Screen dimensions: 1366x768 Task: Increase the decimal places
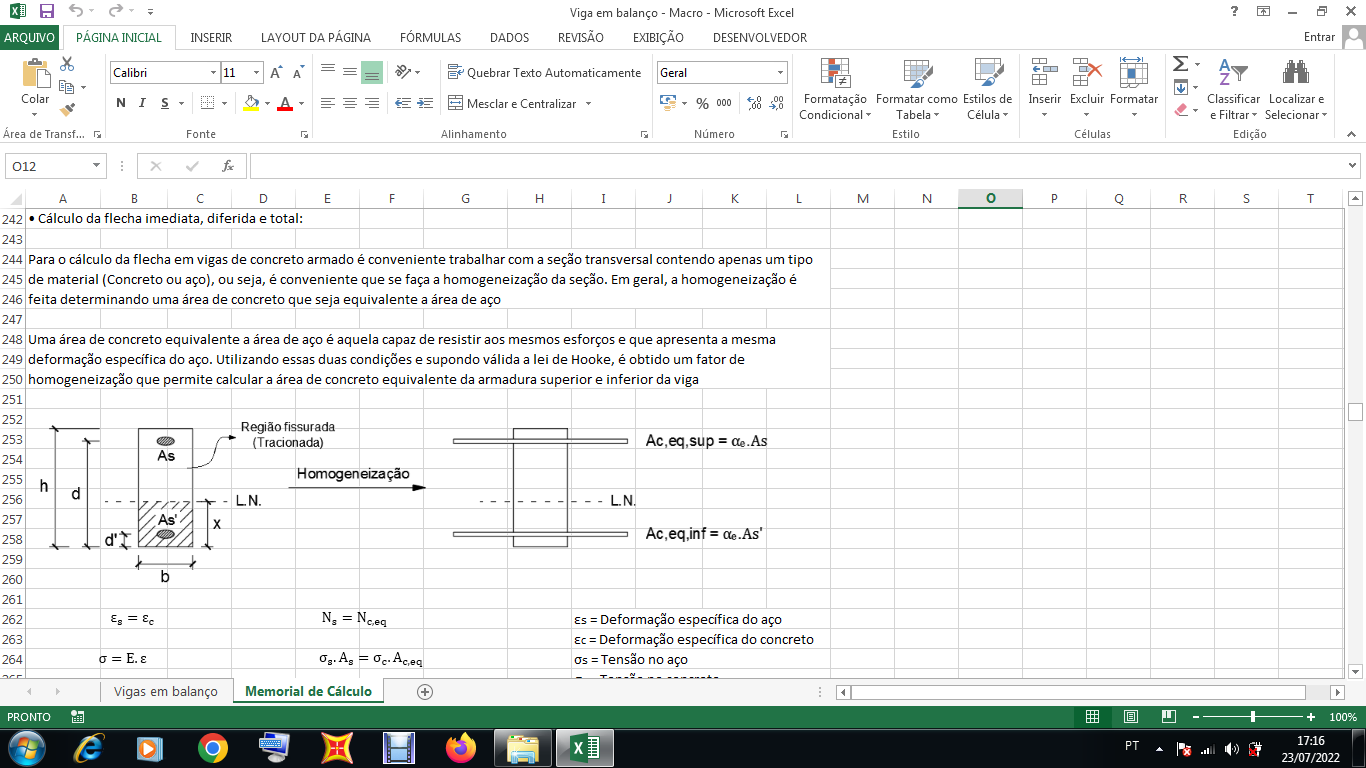pos(754,103)
